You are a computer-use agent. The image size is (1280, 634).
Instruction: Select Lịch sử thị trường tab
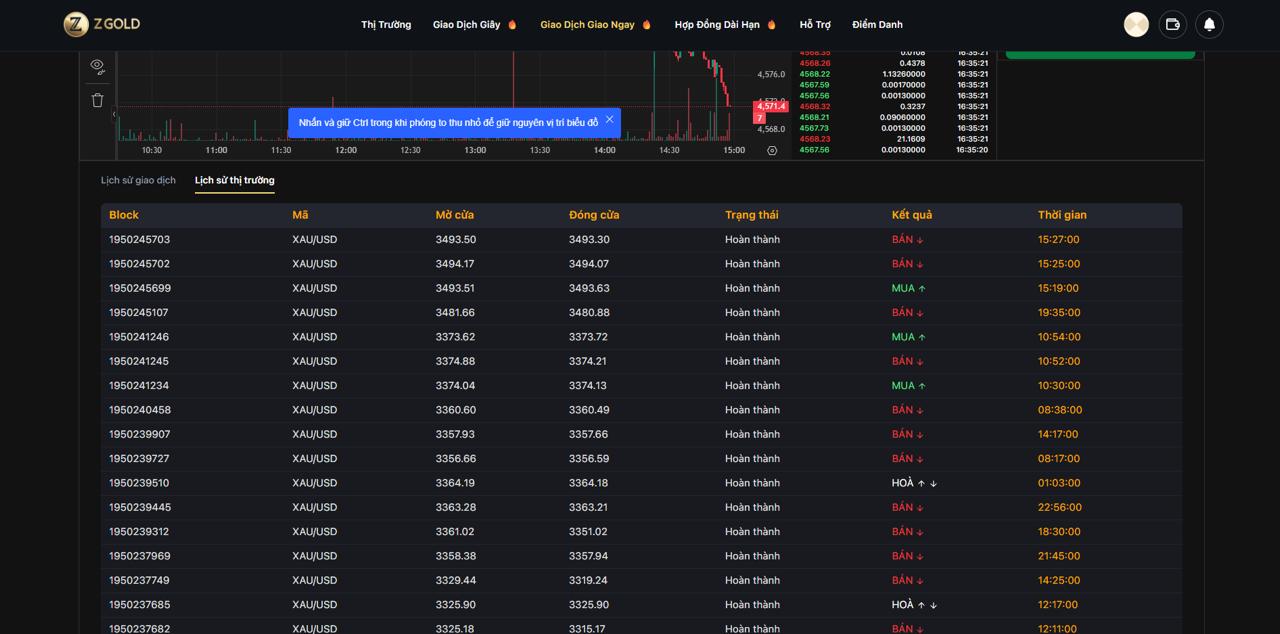click(x=235, y=180)
